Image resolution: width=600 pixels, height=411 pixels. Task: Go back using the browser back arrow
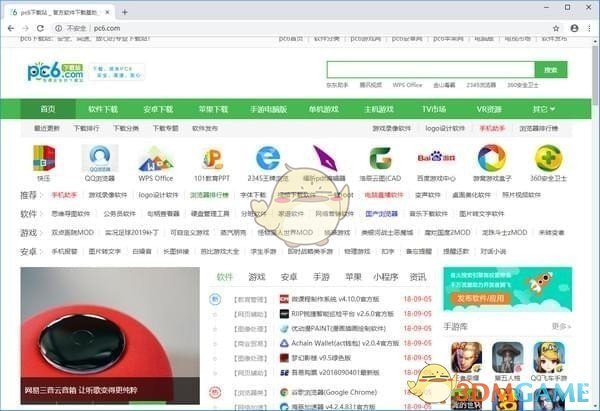pos(11,28)
